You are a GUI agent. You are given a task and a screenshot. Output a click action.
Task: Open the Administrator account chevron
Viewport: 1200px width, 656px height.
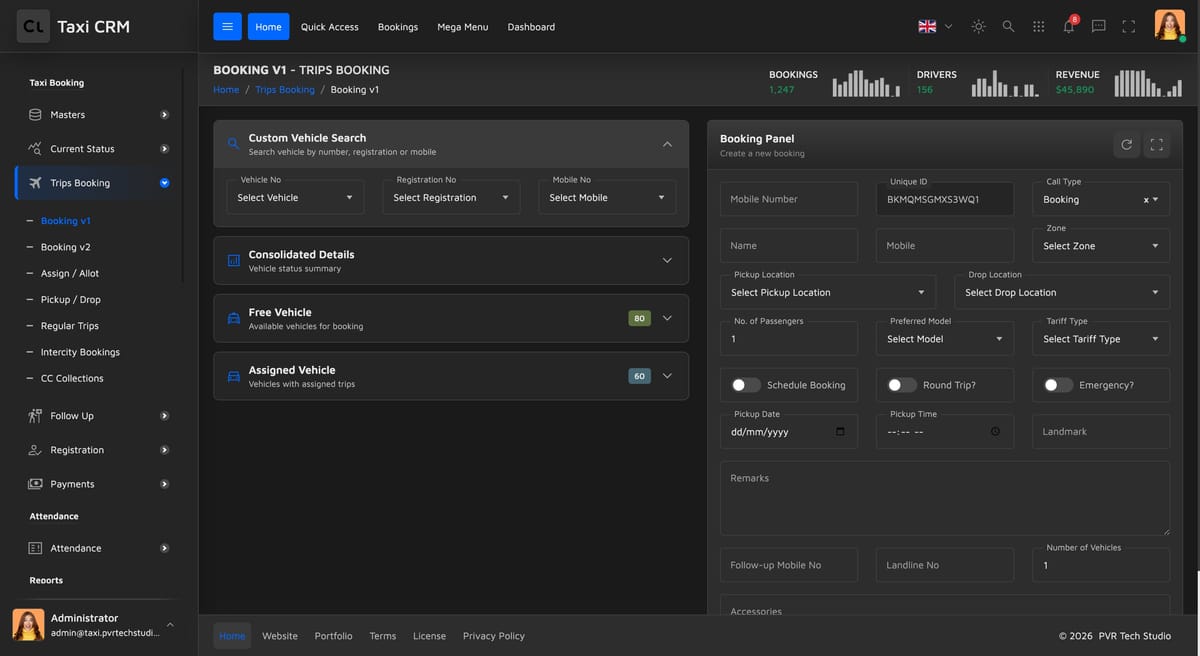[x=169, y=624]
